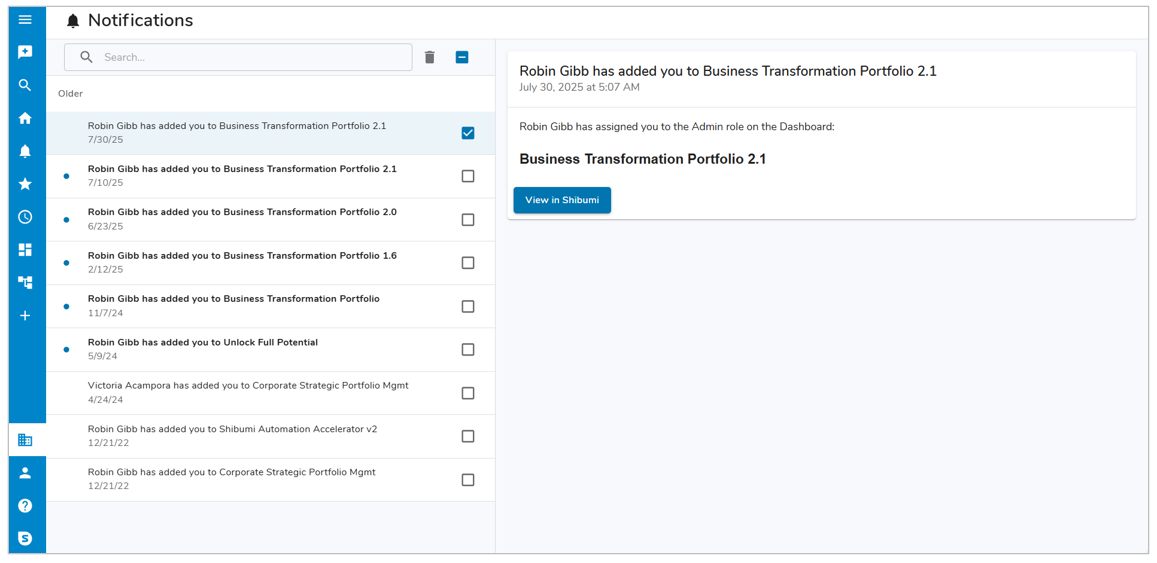Open the Help question mark icon

pyautogui.click(x=25, y=506)
